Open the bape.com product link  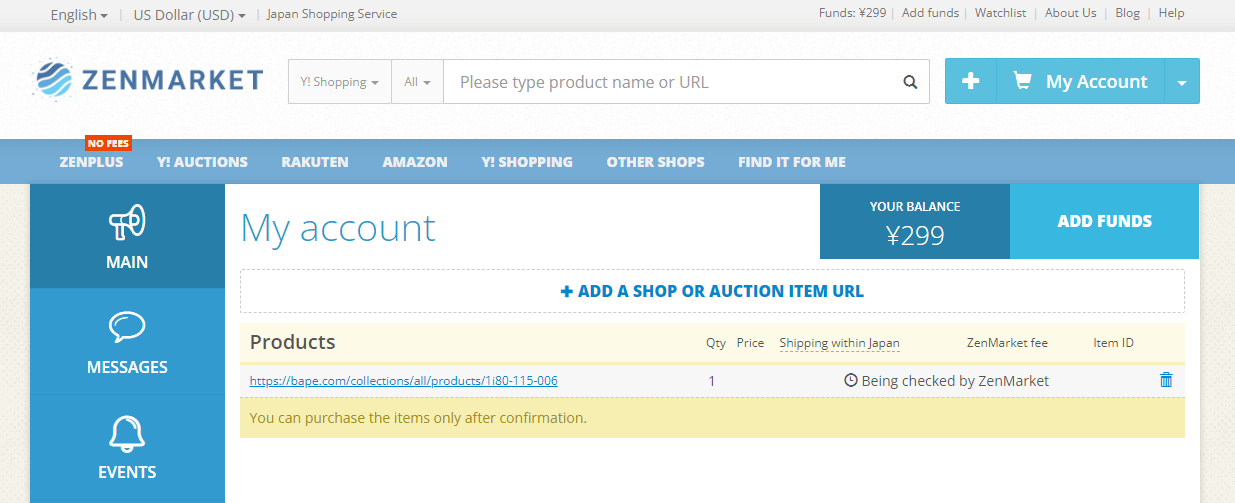pos(403,381)
